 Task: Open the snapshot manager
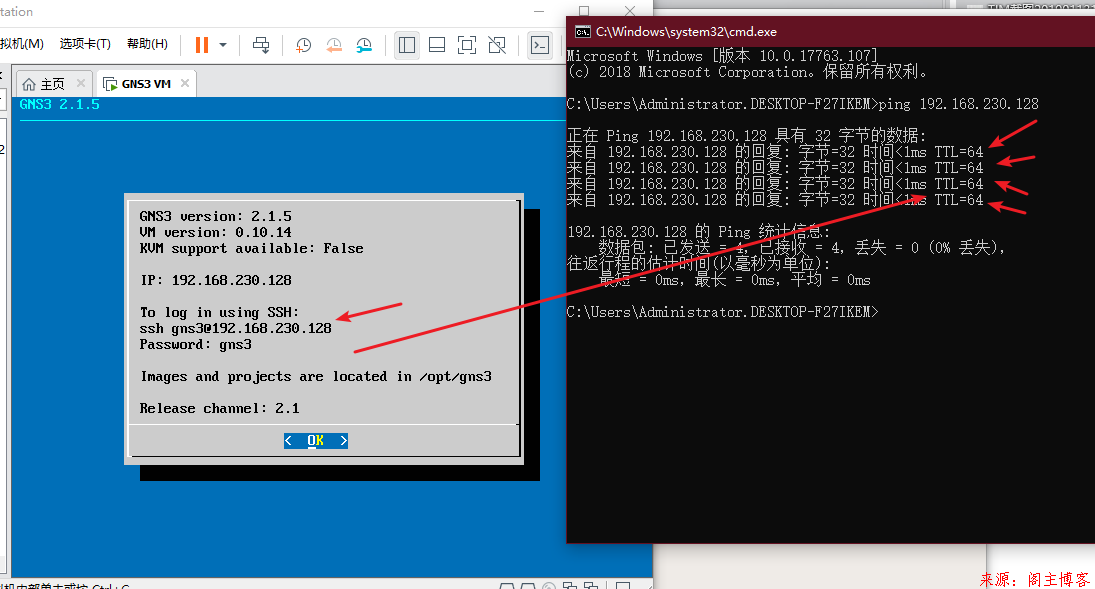(x=364, y=45)
